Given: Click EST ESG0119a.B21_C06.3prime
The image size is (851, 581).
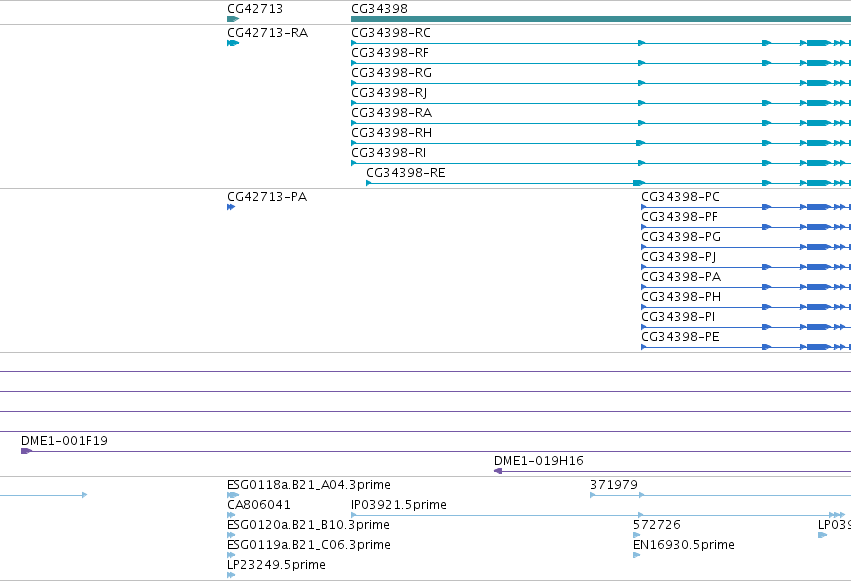Looking at the screenshot, I should click(x=309, y=545).
